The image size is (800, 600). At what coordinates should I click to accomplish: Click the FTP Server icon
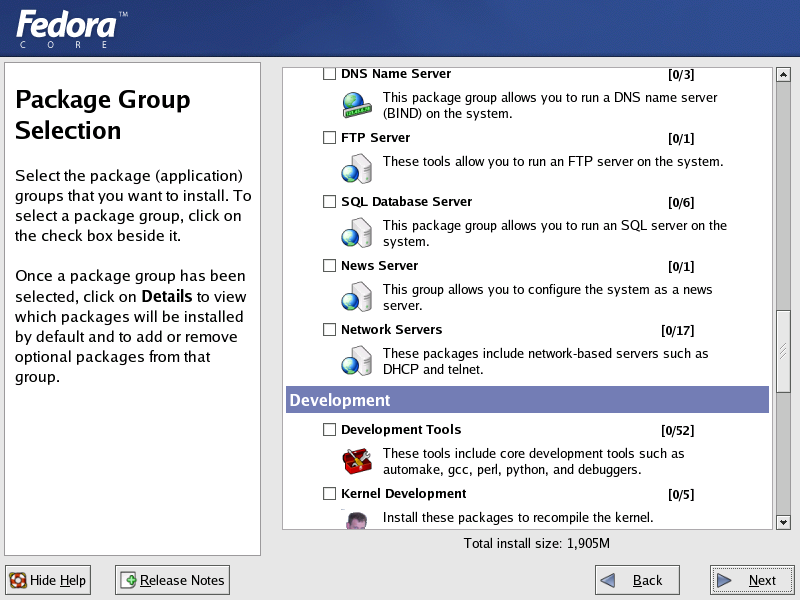(x=357, y=169)
